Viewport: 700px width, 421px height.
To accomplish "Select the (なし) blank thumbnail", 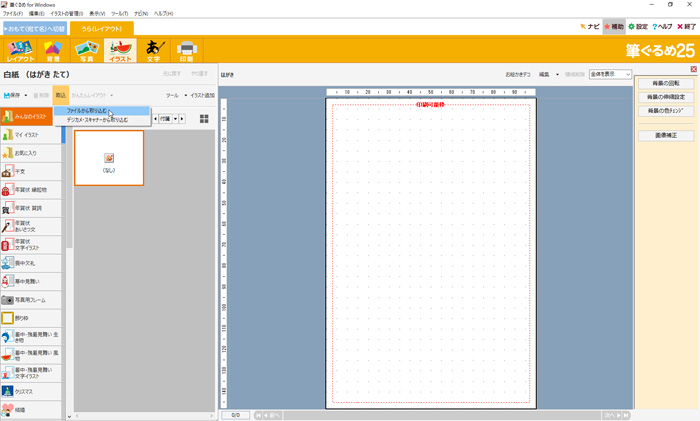I will point(109,158).
